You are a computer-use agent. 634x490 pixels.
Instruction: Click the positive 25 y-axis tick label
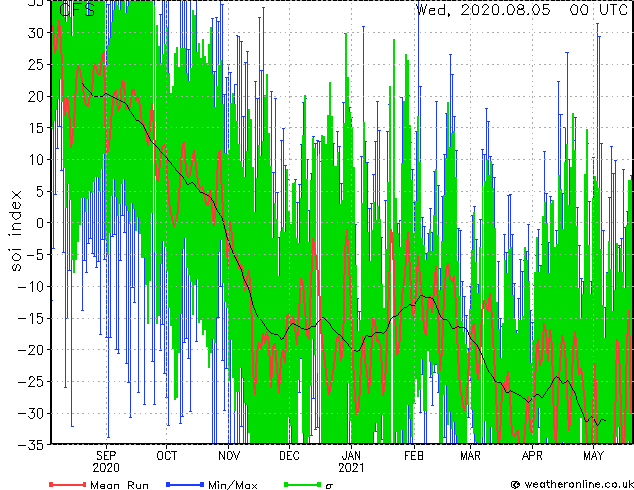click(36, 64)
